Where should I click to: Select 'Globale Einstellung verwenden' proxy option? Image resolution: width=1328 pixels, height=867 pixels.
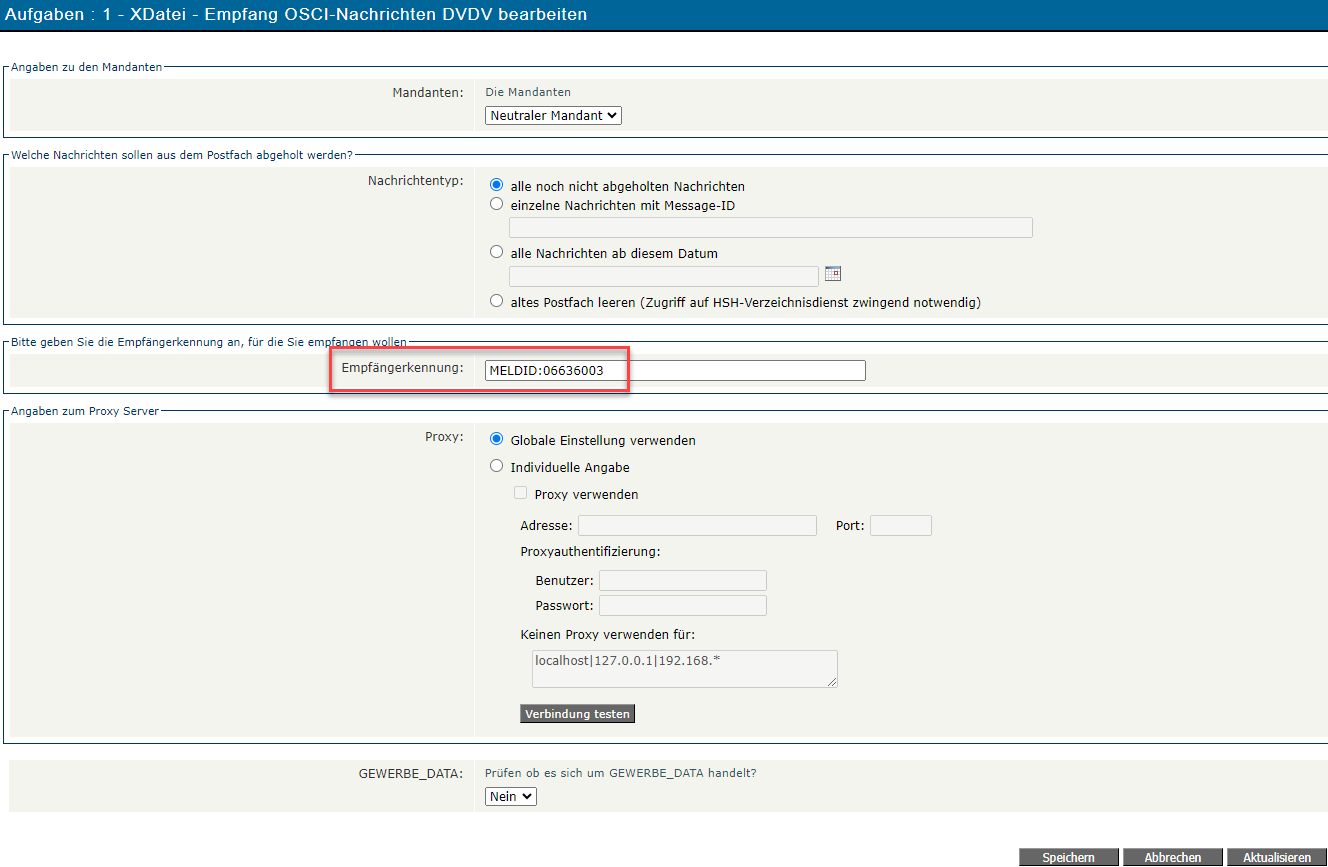point(496,439)
